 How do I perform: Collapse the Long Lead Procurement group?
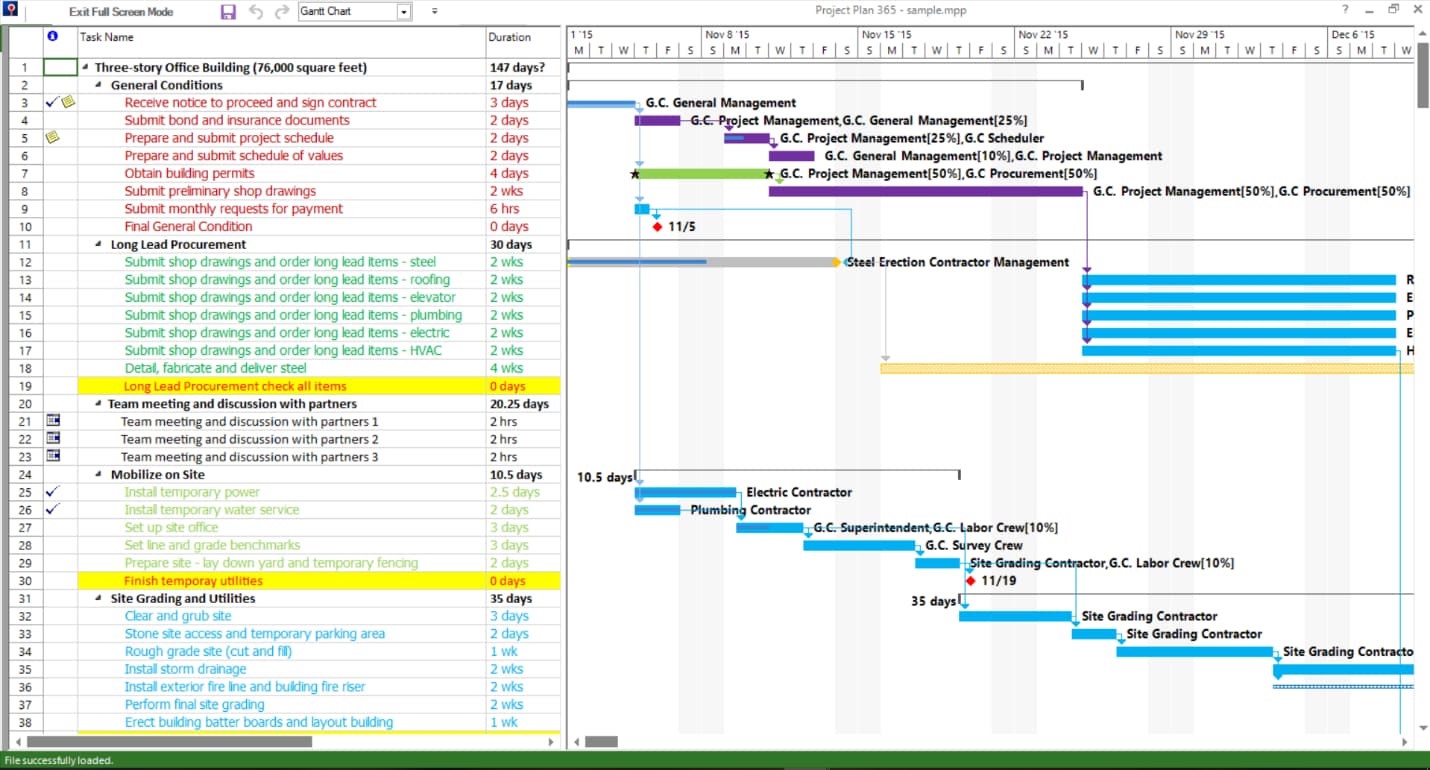point(100,245)
